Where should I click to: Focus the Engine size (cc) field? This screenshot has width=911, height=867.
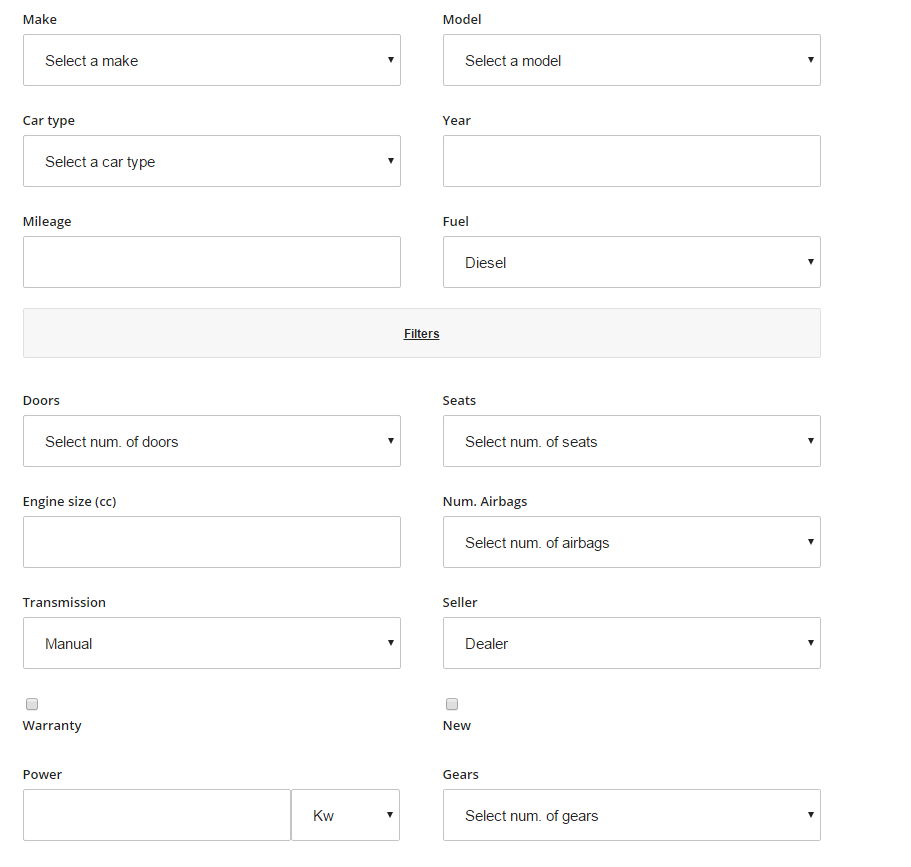tap(211, 542)
